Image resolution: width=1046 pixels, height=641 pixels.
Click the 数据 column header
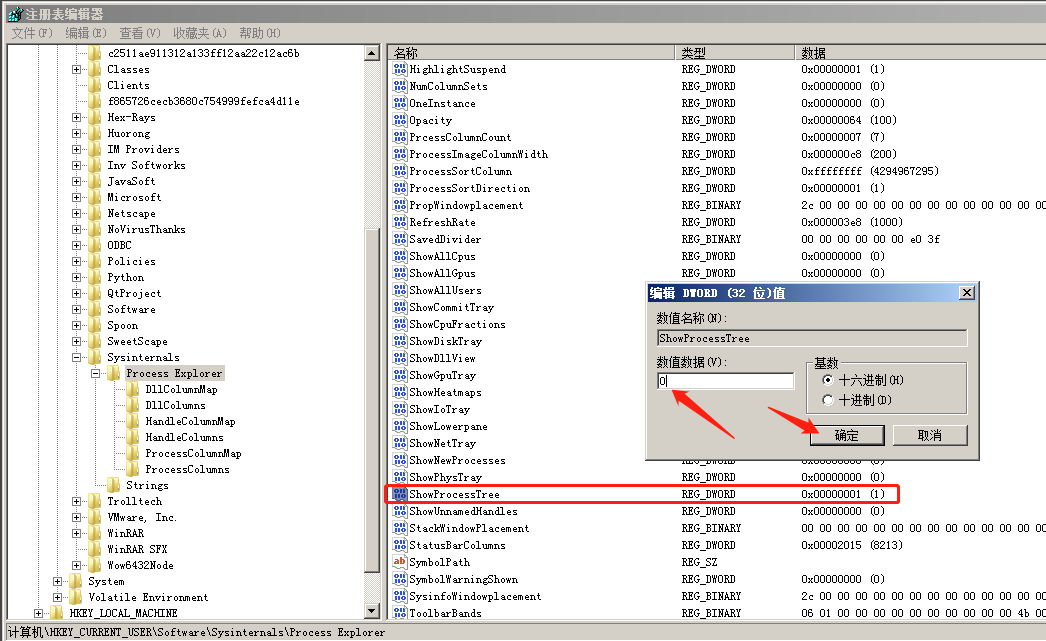(x=920, y=53)
